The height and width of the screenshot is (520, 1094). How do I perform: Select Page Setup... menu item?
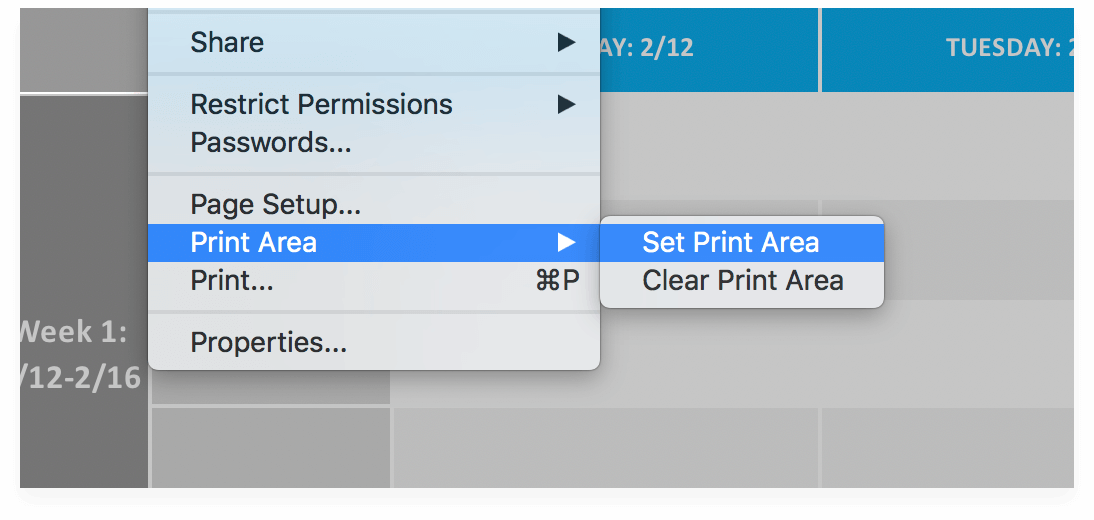point(275,205)
